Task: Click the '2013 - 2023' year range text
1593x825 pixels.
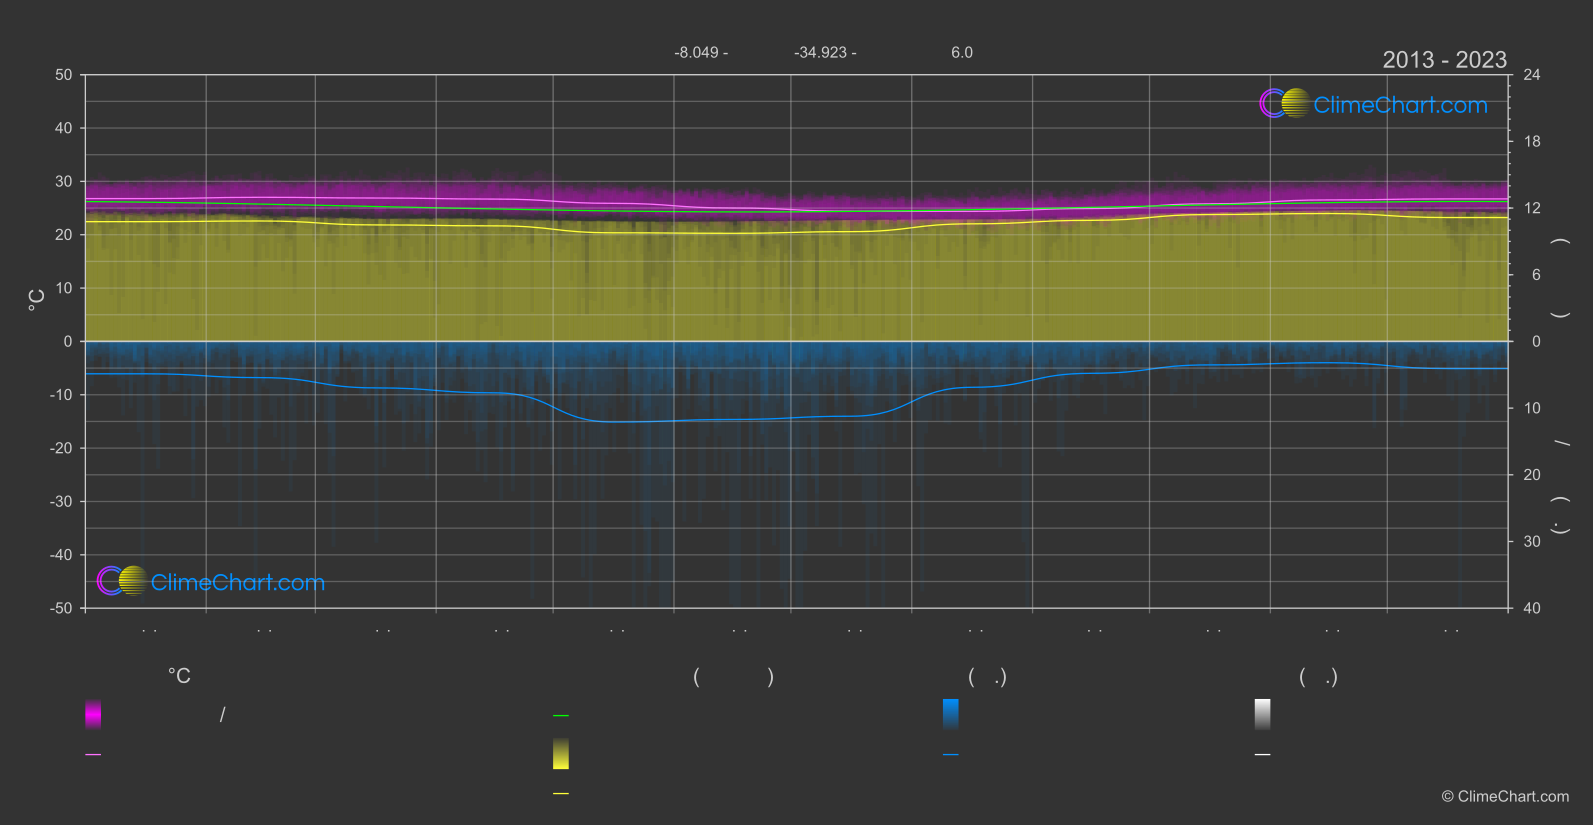Action: [x=1444, y=60]
